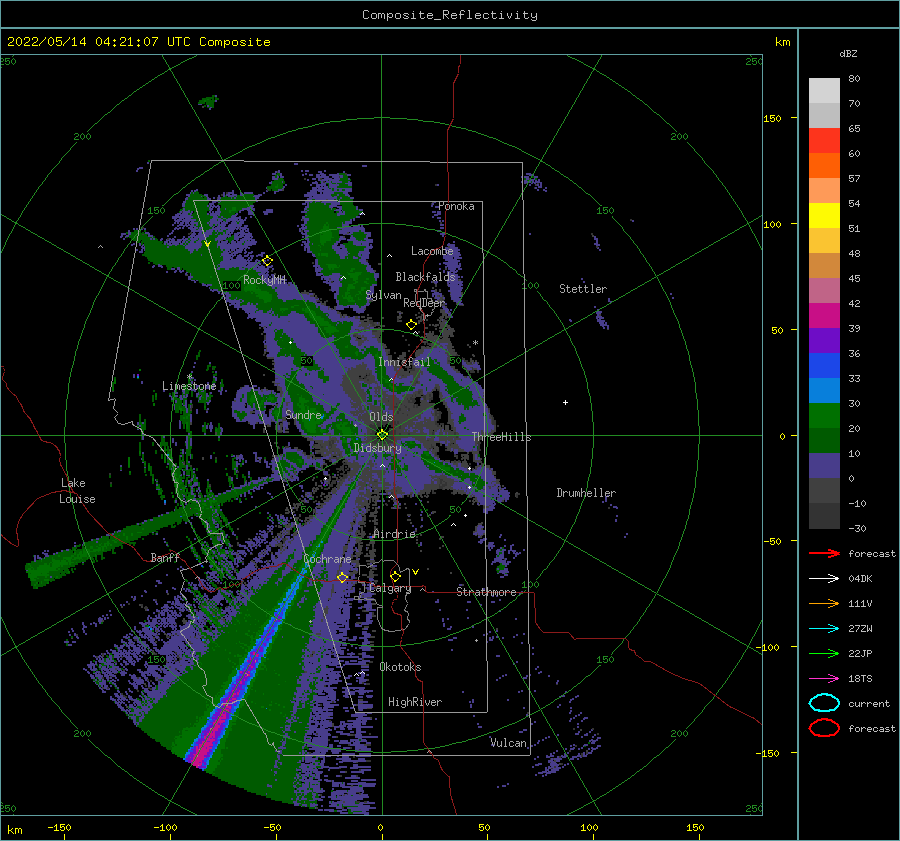The width and height of the screenshot is (900, 841).
Task: Click the Blackfalds city label
Action: (425, 277)
